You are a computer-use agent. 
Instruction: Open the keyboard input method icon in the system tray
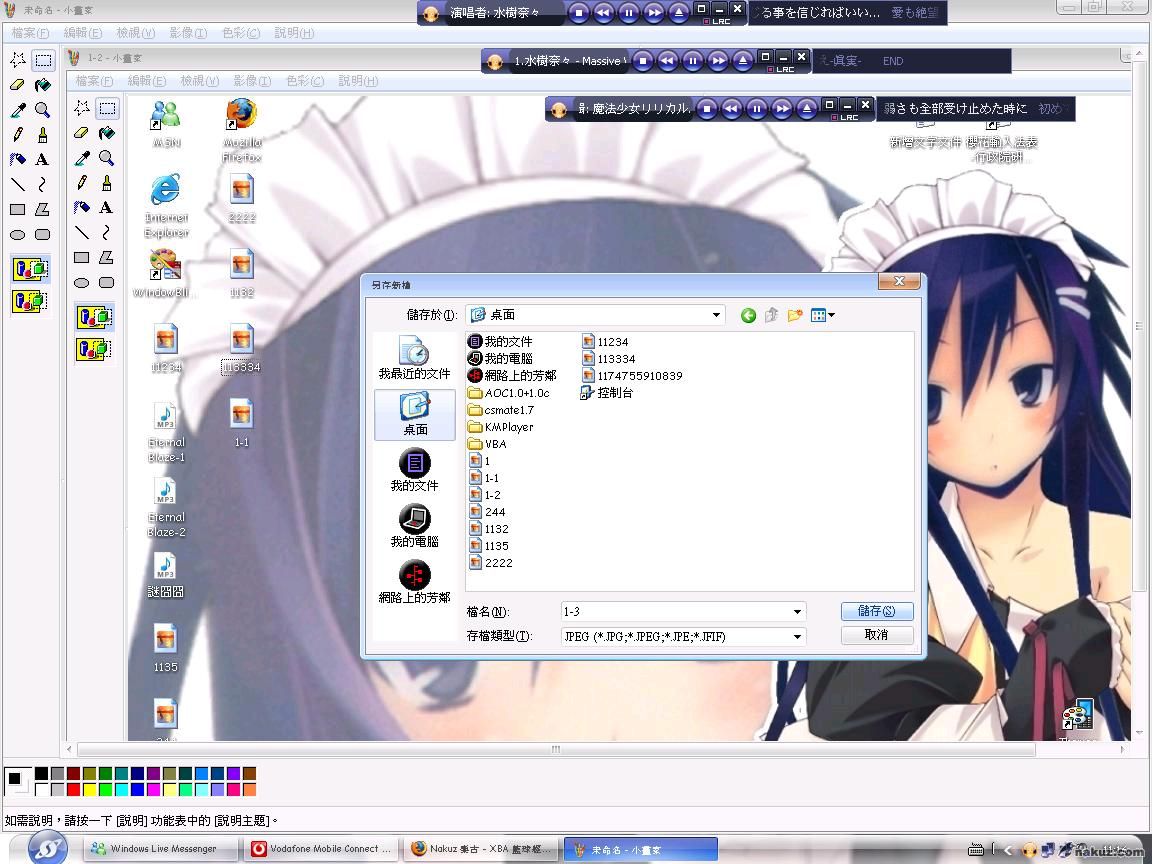pos(976,850)
